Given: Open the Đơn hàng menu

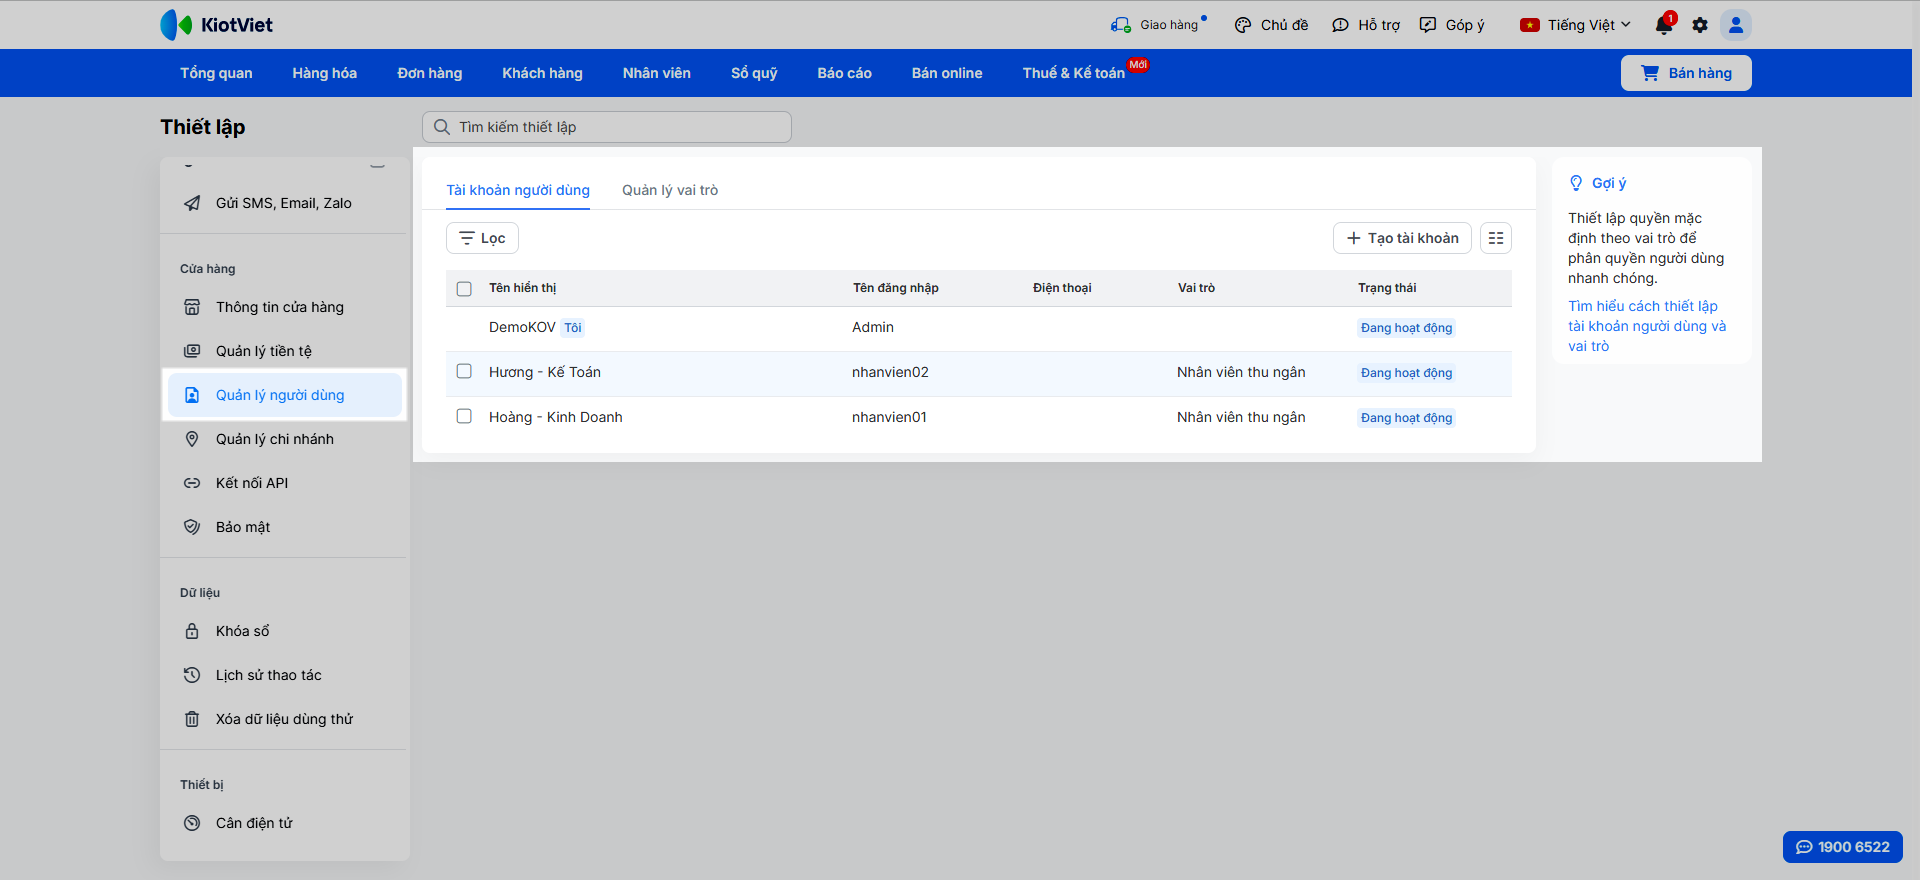Looking at the screenshot, I should click(430, 73).
